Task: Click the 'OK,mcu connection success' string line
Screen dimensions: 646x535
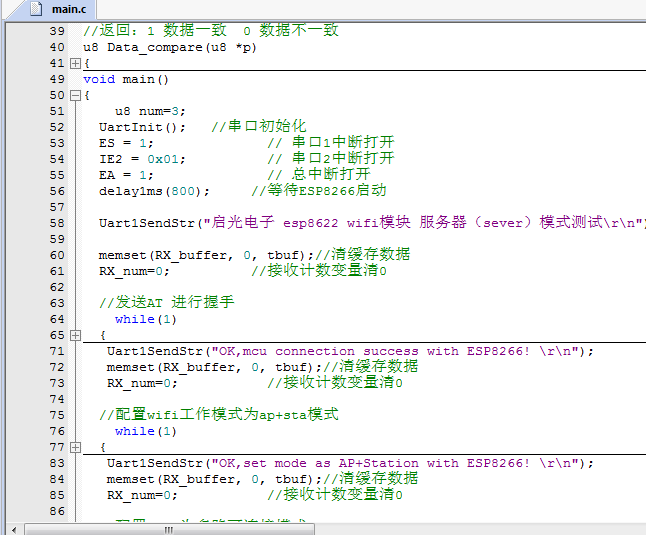Action: [x=350, y=351]
